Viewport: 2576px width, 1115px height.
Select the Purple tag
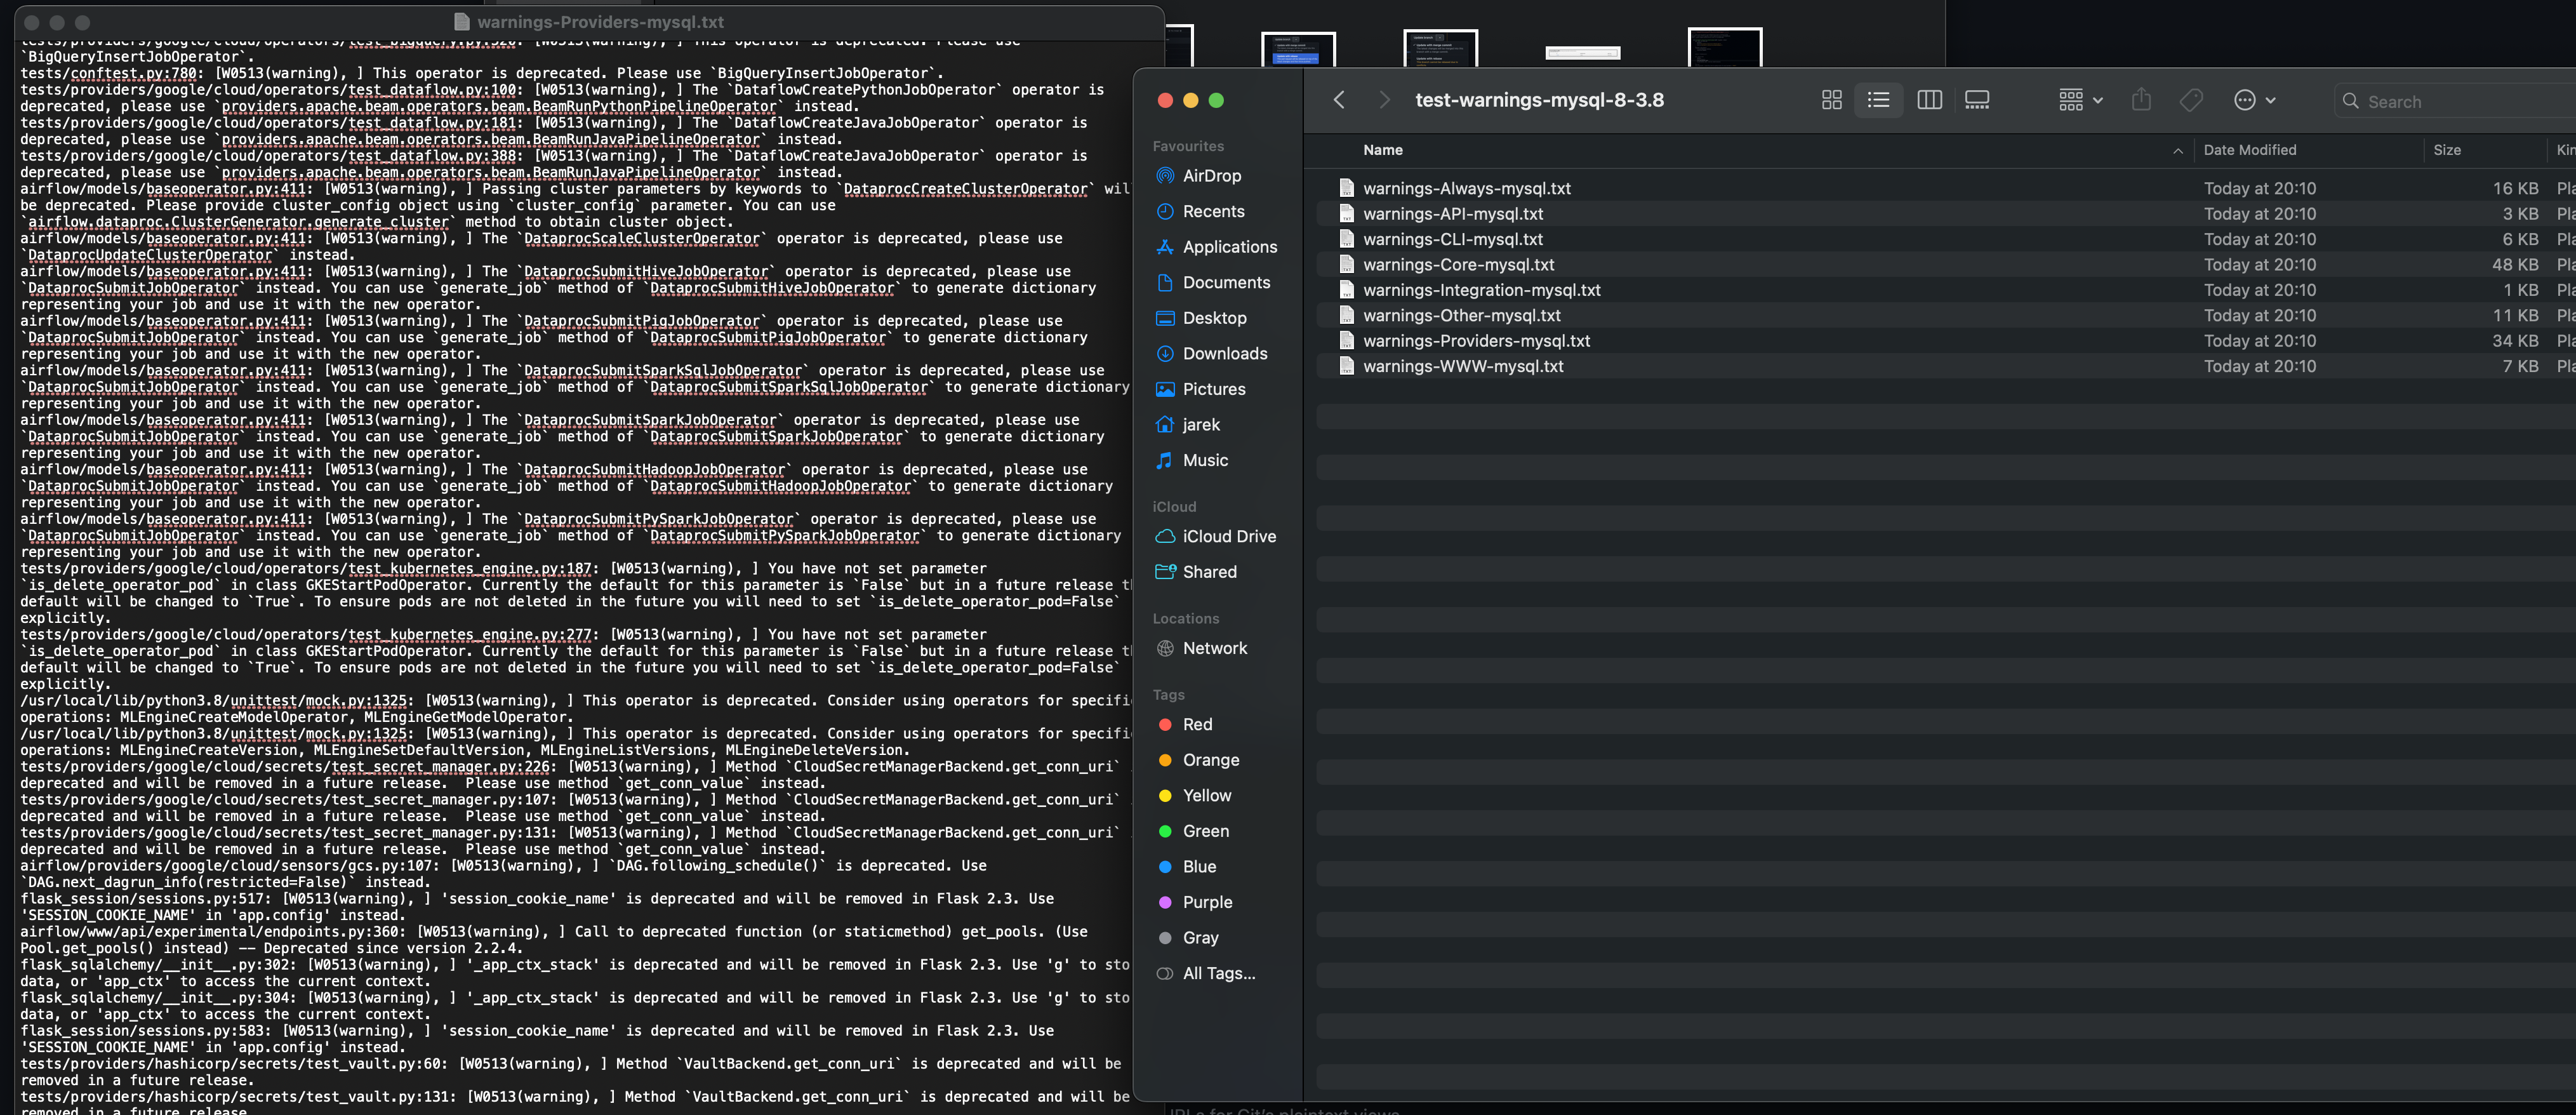[1207, 903]
